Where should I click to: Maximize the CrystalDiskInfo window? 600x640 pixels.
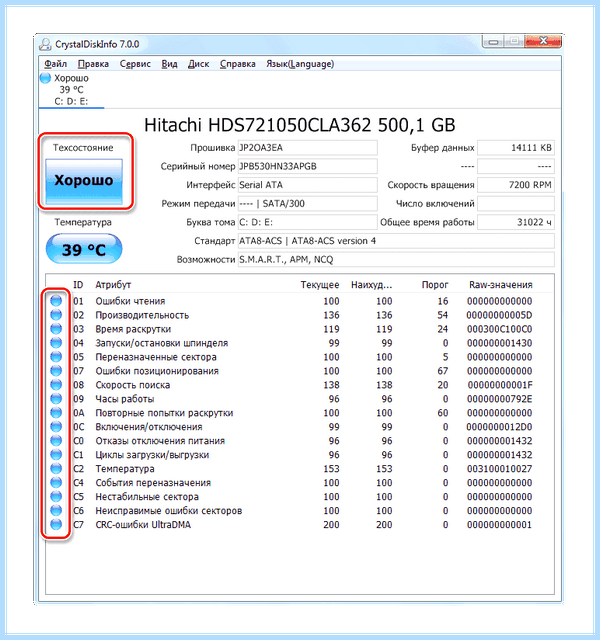tap(514, 41)
